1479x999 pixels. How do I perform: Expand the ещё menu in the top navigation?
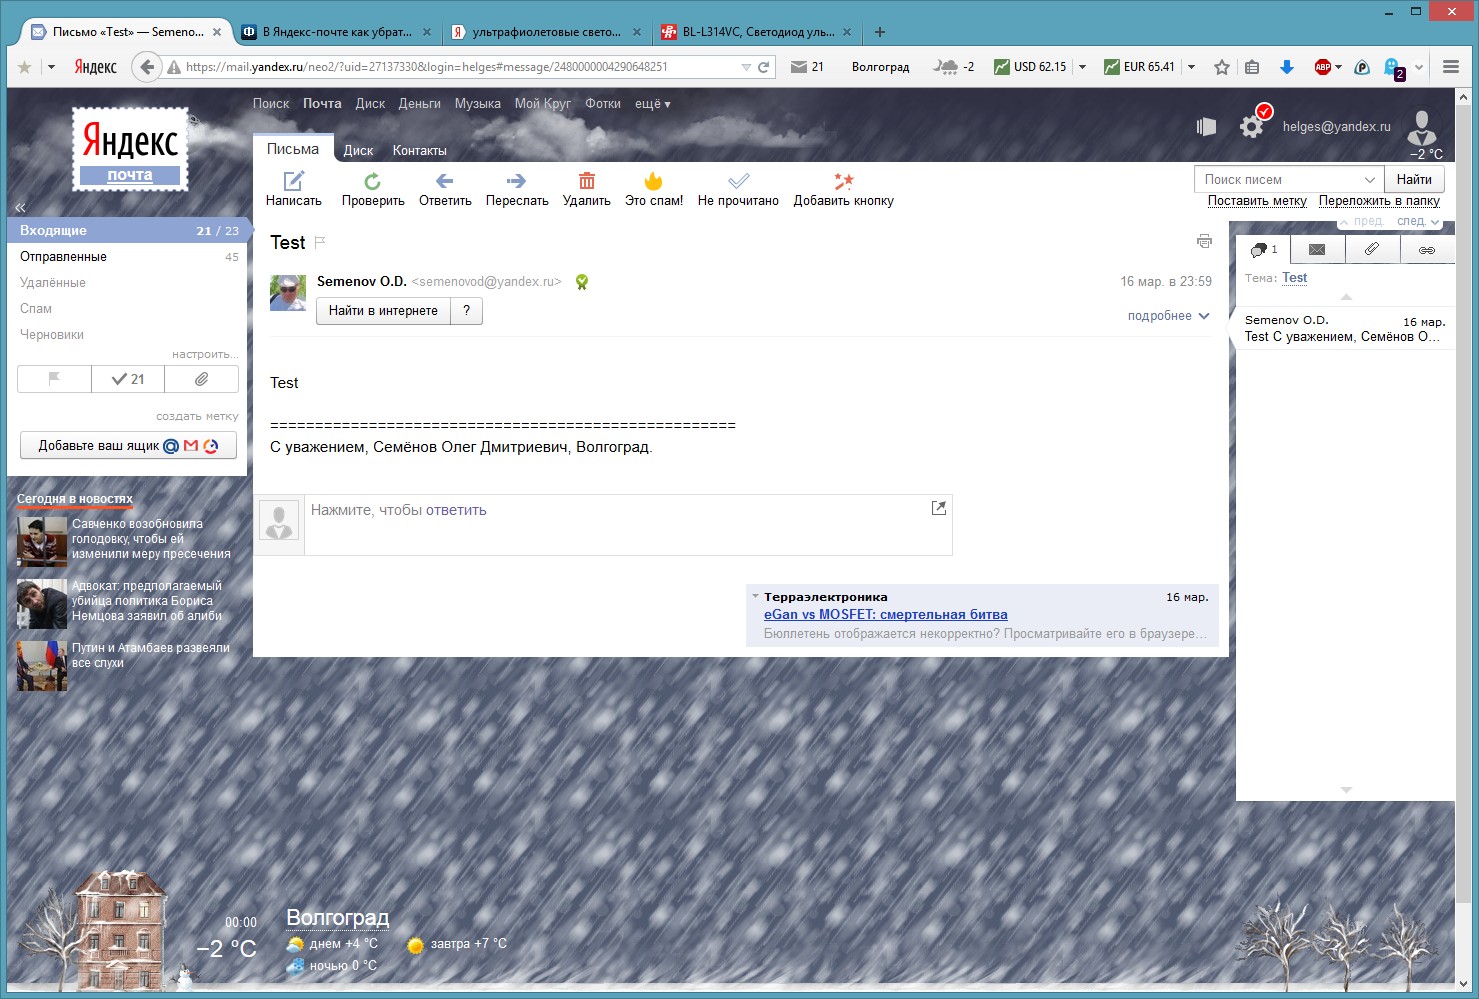coord(652,104)
